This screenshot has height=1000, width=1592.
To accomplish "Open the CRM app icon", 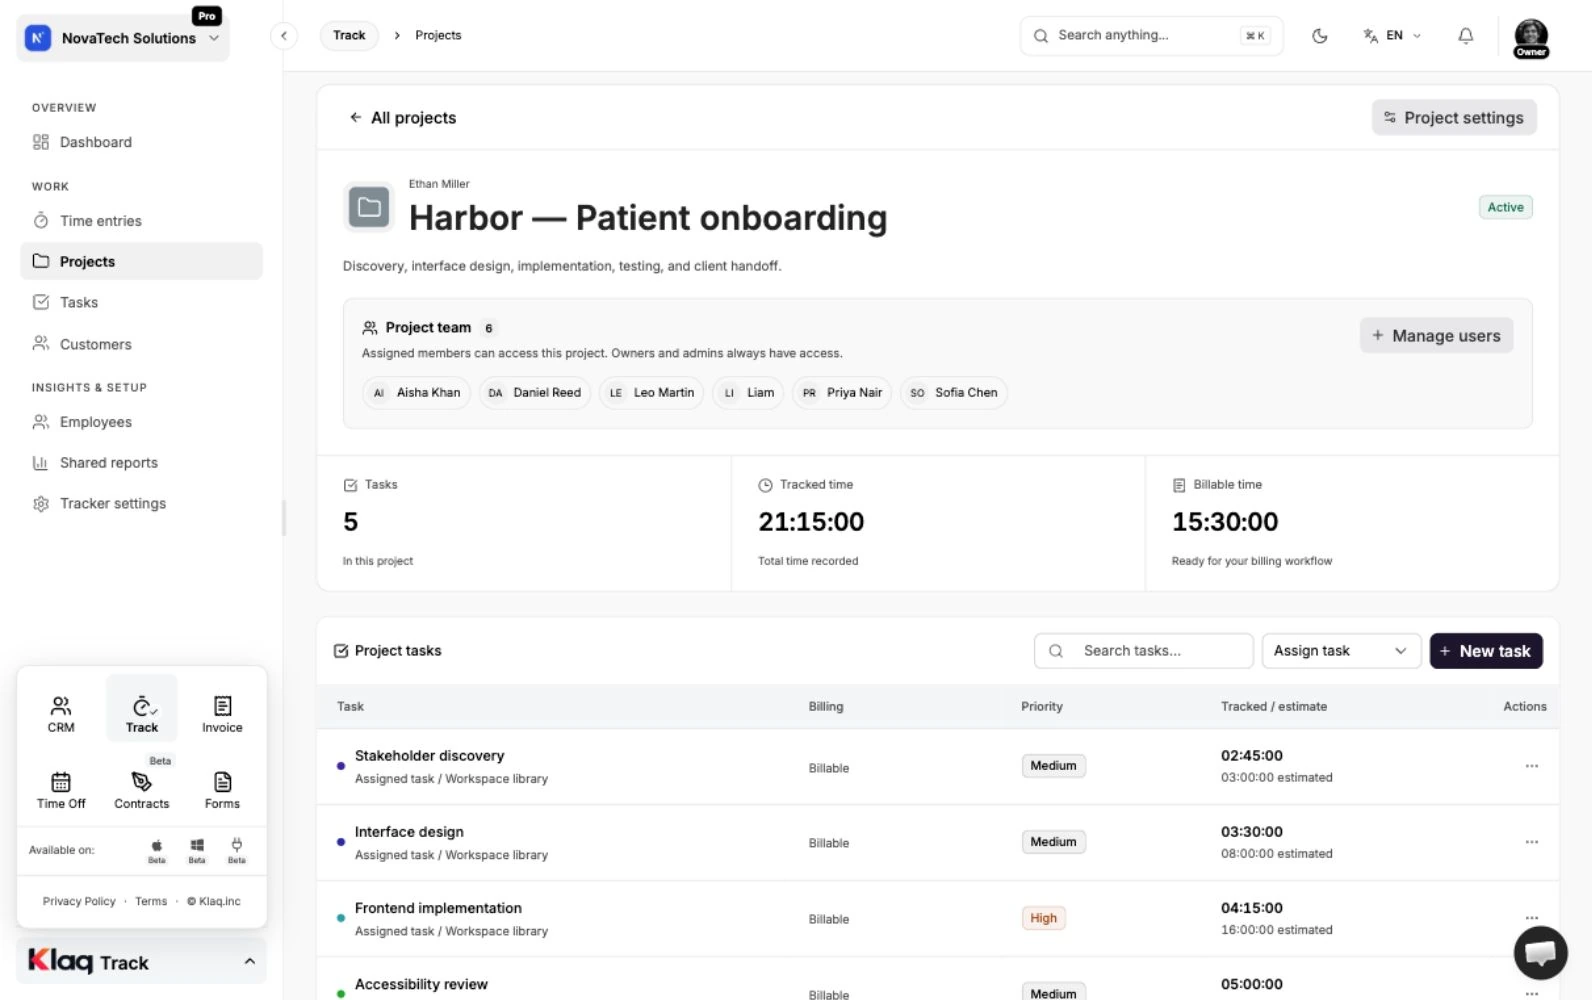I will [61, 714].
